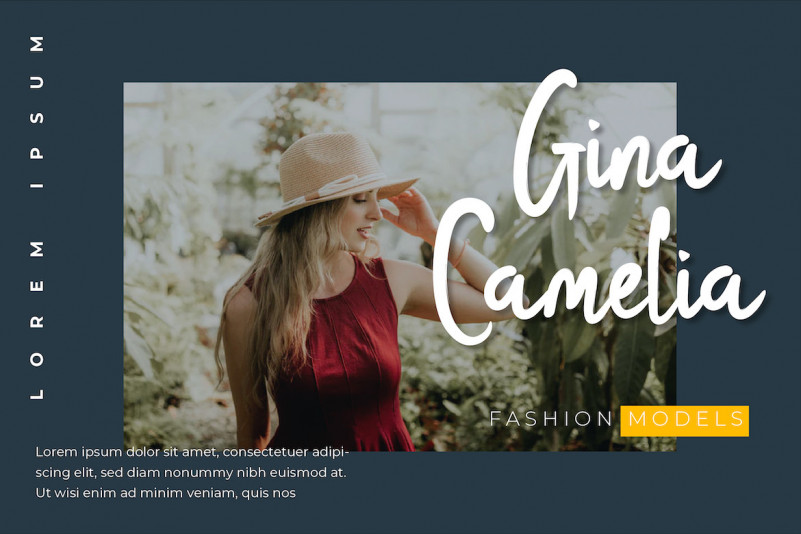Viewport: 801px width, 534px height.
Task: Click the yellow MODELS label
Action: click(685, 421)
